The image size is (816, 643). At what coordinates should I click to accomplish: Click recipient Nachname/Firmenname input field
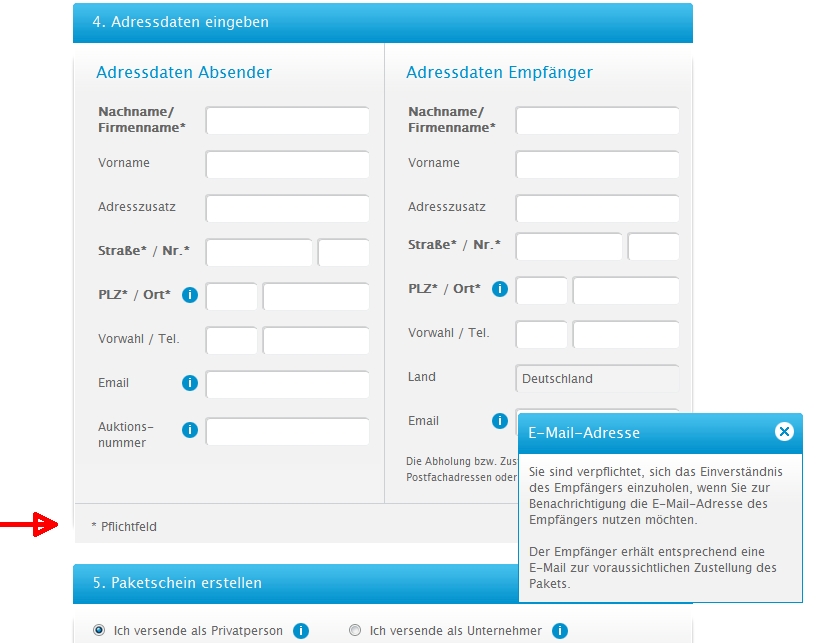pyautogui.click(x=597, y=121)
